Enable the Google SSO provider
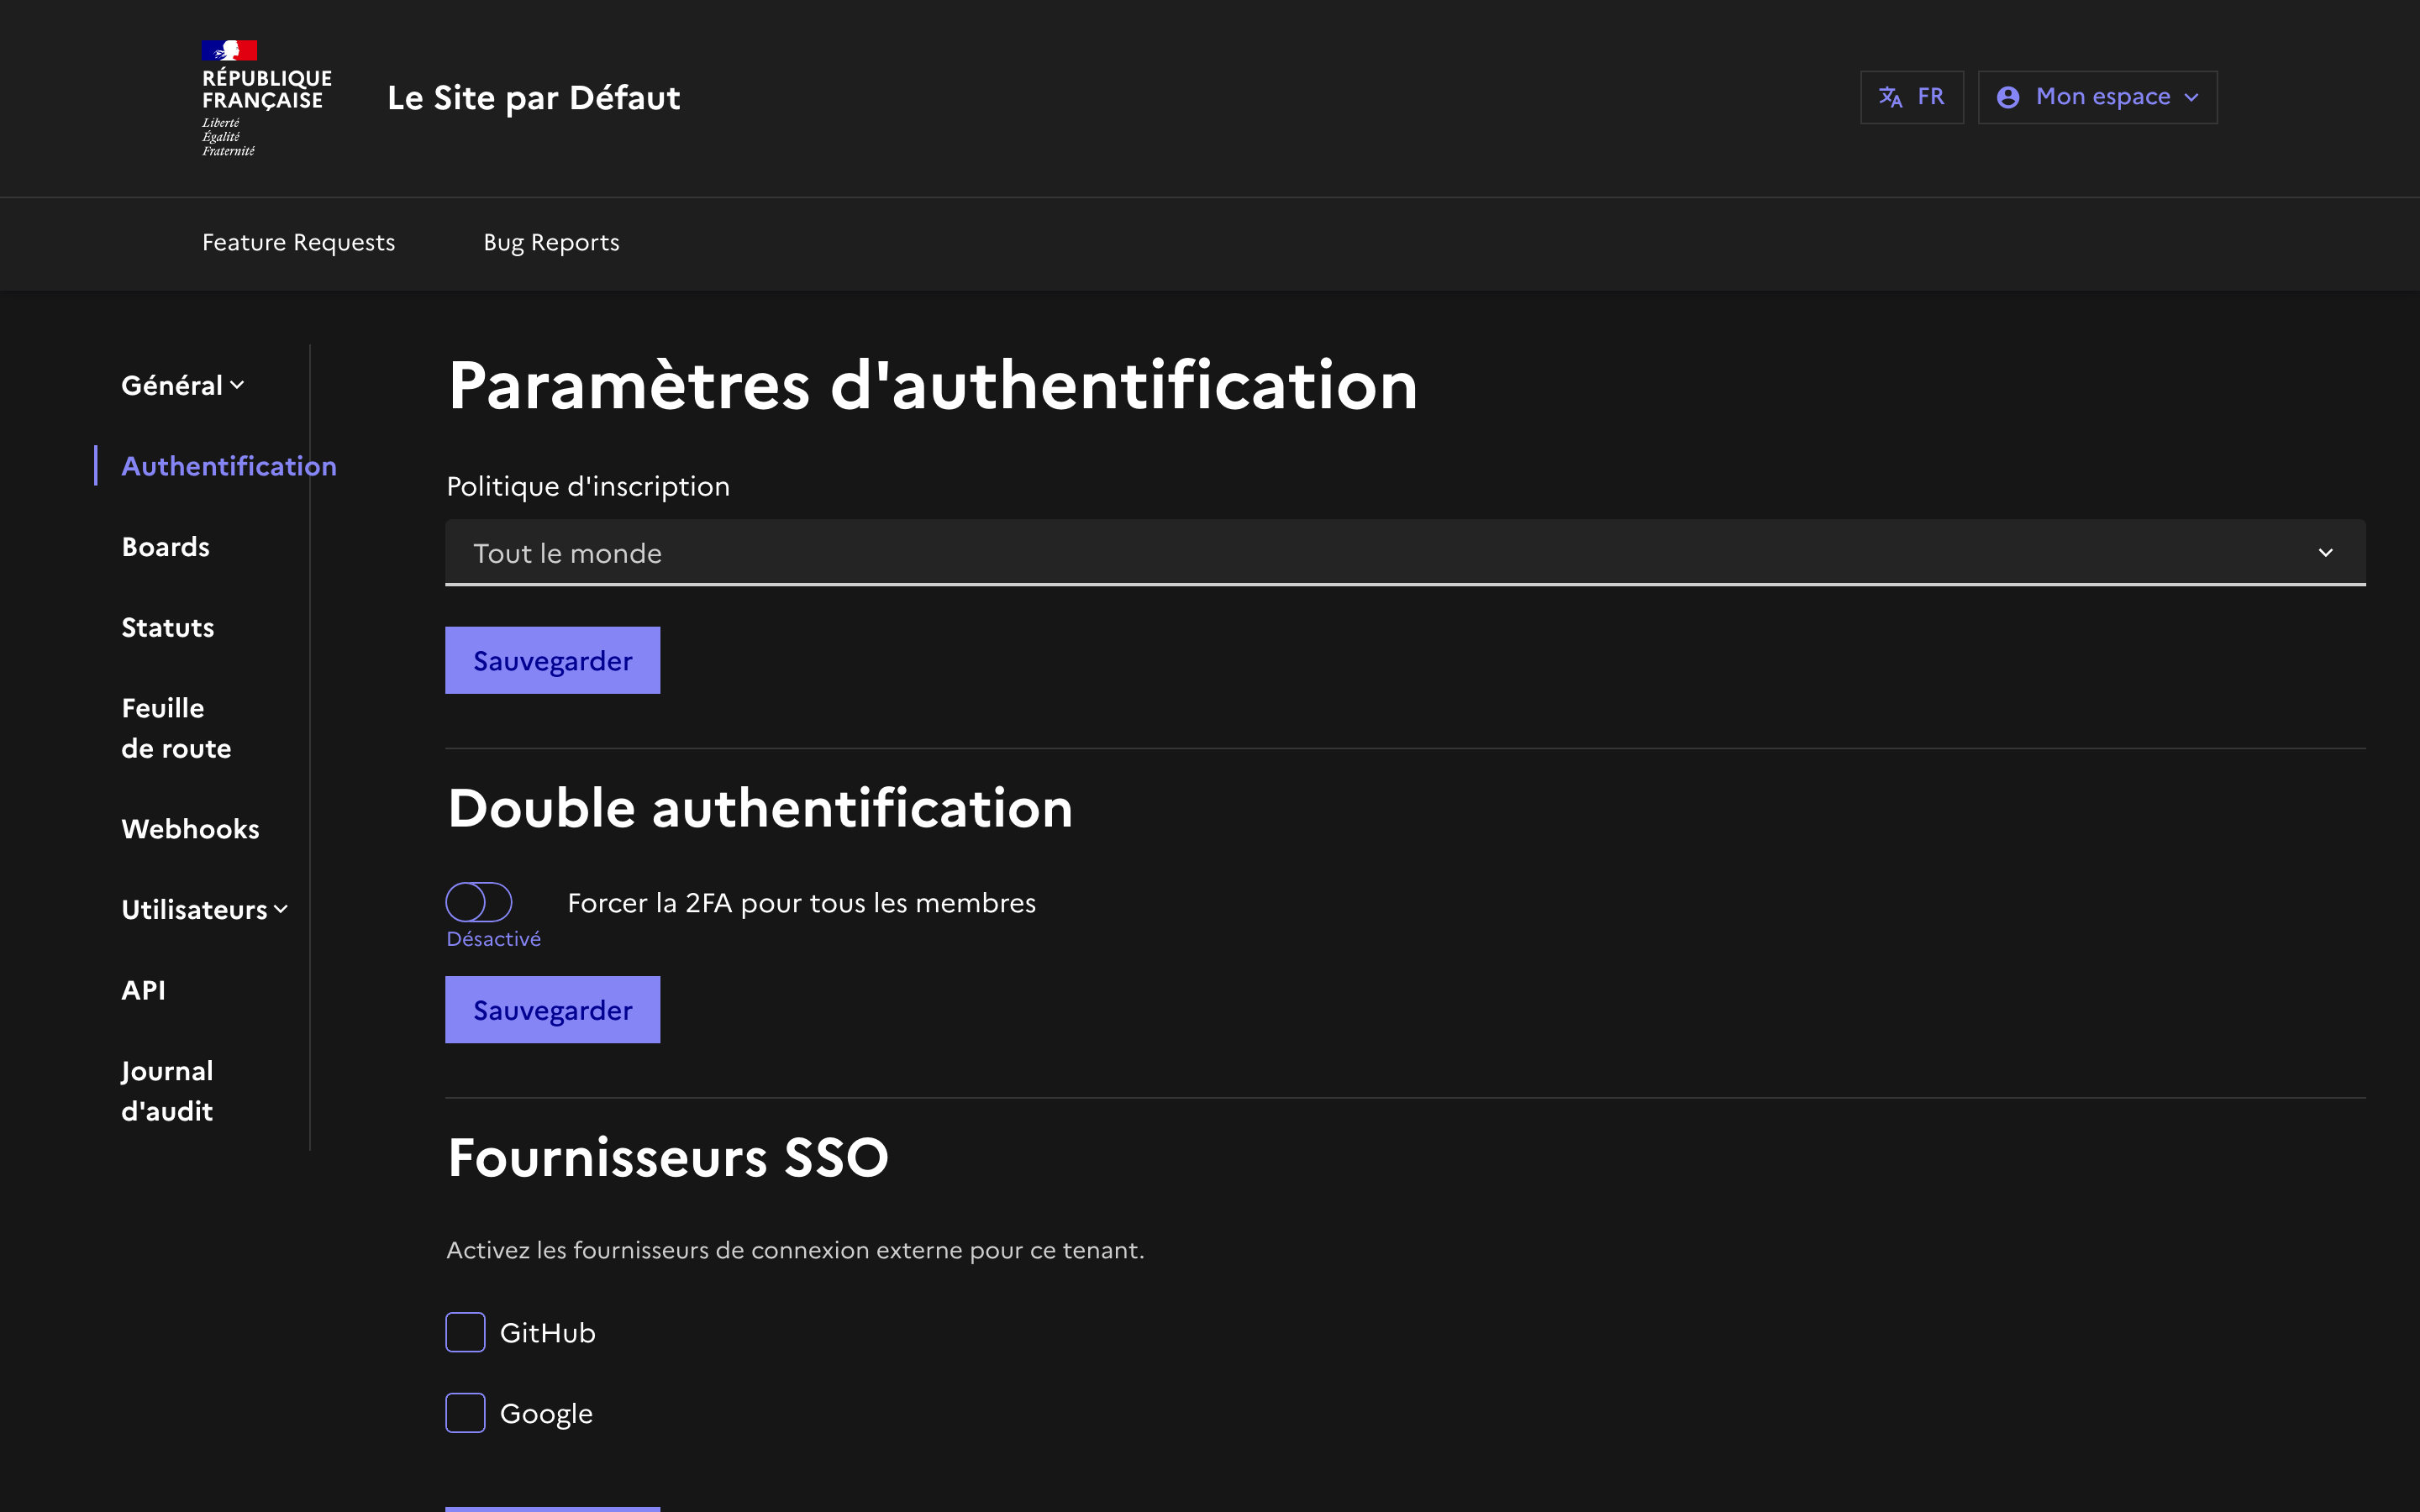The height and width of the screenshot is (1512, 2420). click(x=465, y=1413)
